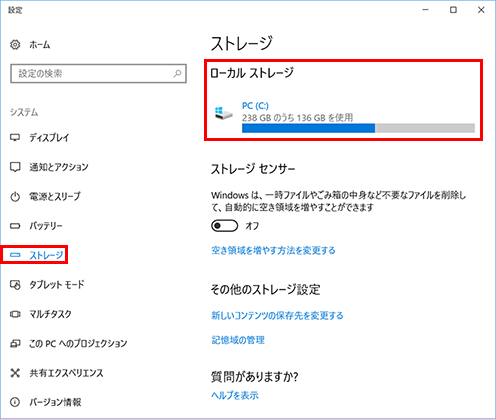This screenshot has height=419, width=496.
Task: Click the Shared Experiences icon
Action: click(x=15, y=373)
